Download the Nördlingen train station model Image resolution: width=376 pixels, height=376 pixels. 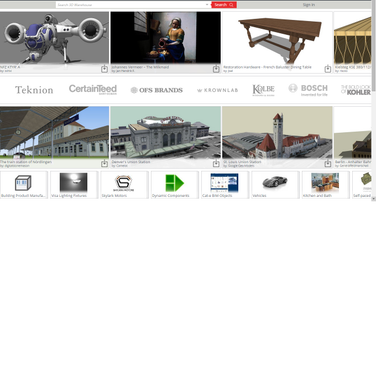click(104, 164)
